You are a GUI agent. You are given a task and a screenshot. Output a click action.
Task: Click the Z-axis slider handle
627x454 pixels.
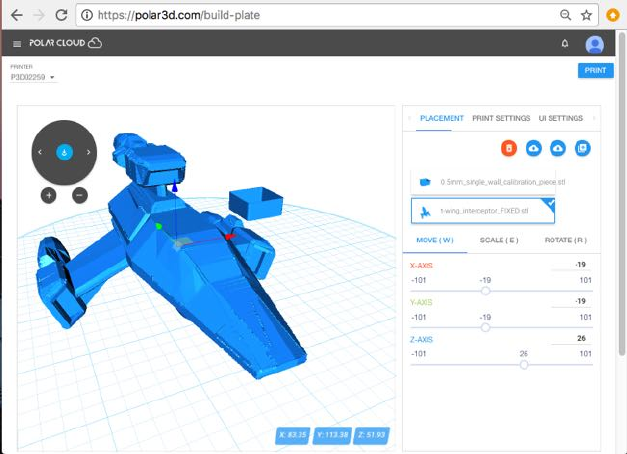pos(524,364)
